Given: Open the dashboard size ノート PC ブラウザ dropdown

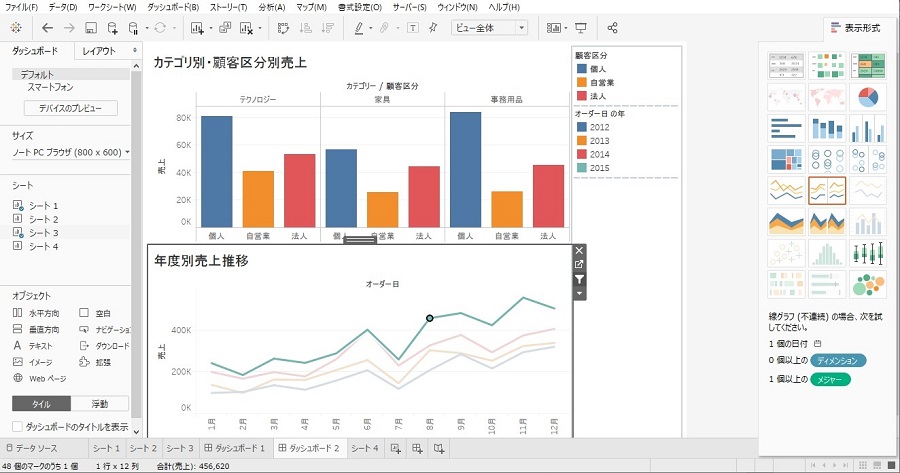Looking at the screenshot, I should tap(70, 152).
